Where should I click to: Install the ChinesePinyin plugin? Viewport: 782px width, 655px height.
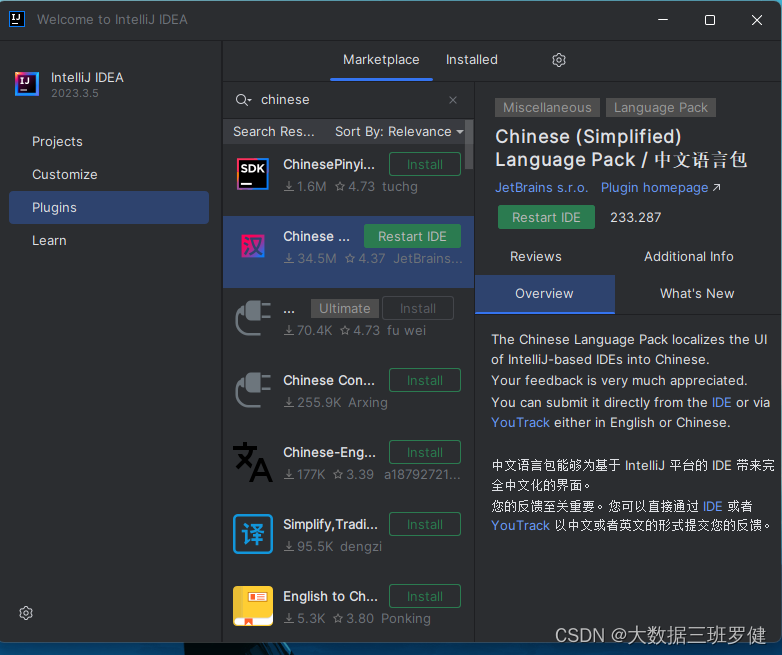click(425, 165)
